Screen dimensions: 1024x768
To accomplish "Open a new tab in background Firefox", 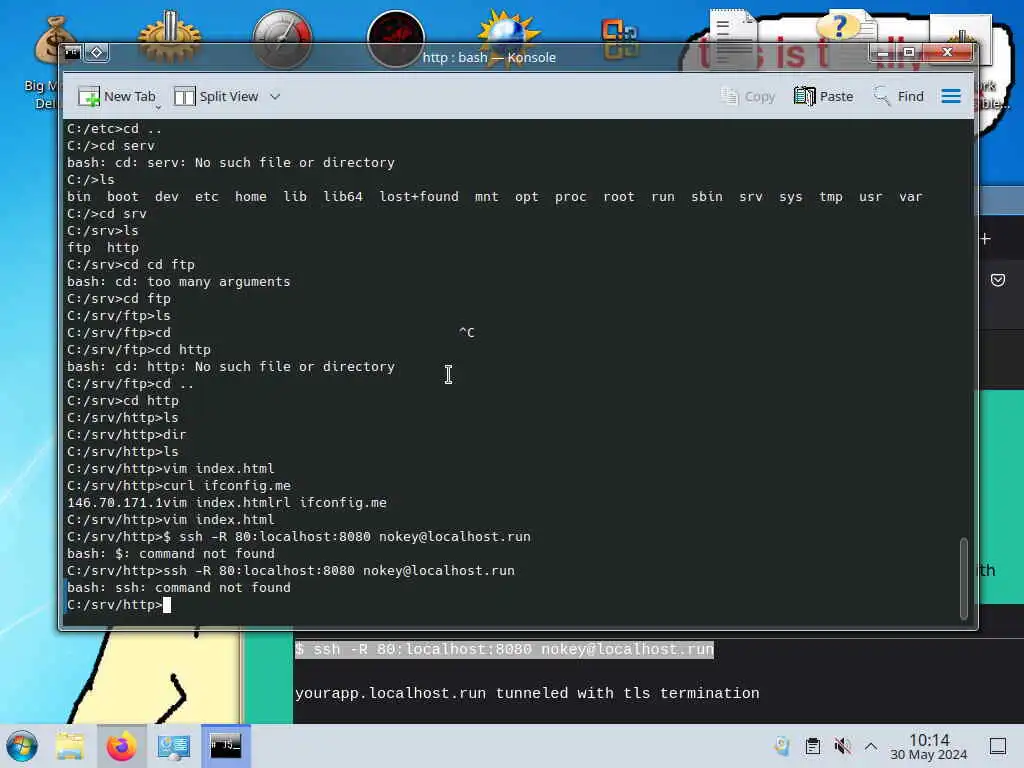I will (985, 239).
